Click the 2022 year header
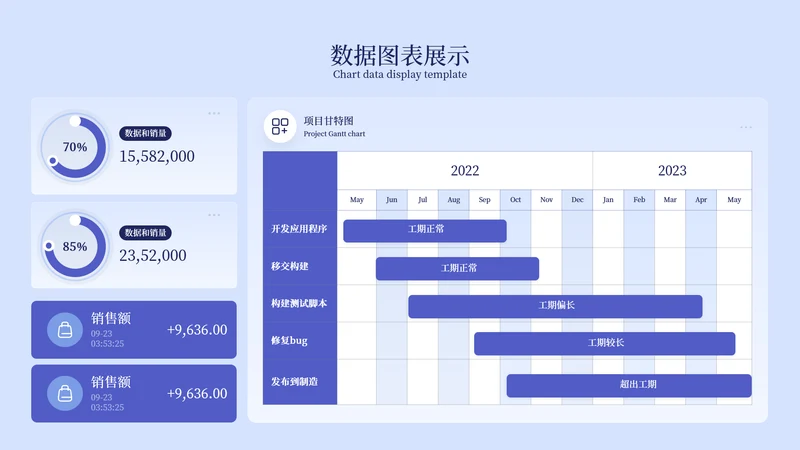Screen dimensions: 800x450 465,170
